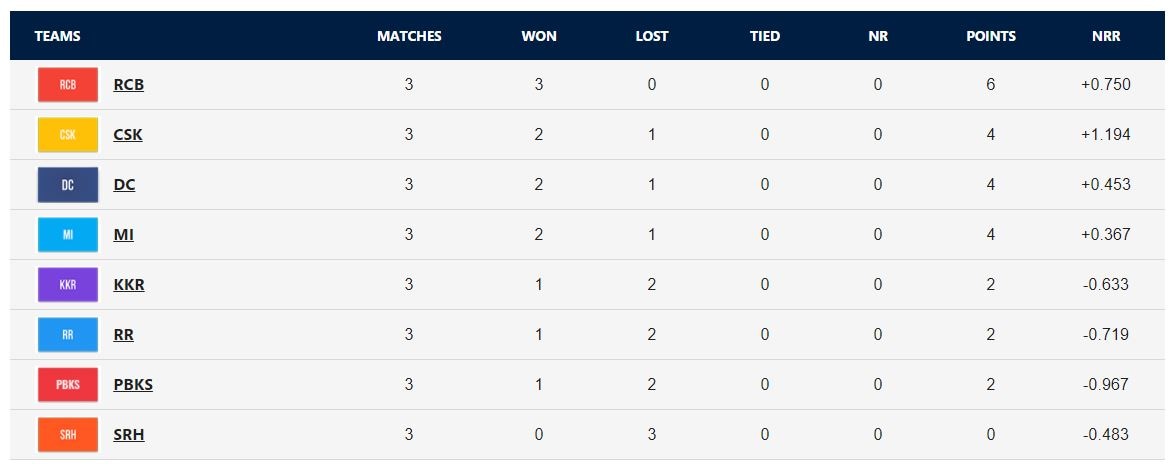Click the orange SRH team badge

(x=68, y=435)
